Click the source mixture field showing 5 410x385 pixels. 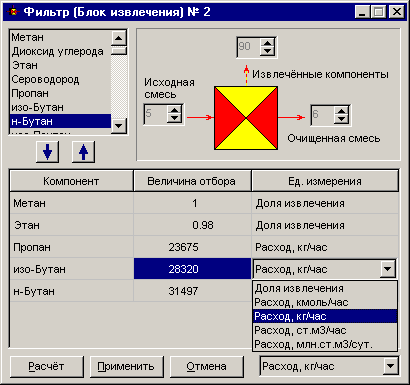156,114
